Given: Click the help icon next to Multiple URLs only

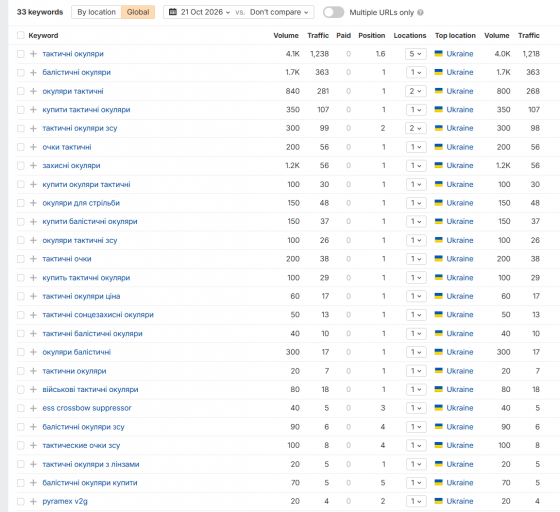Looking at the screenshot, I should [x=420, y=12].
